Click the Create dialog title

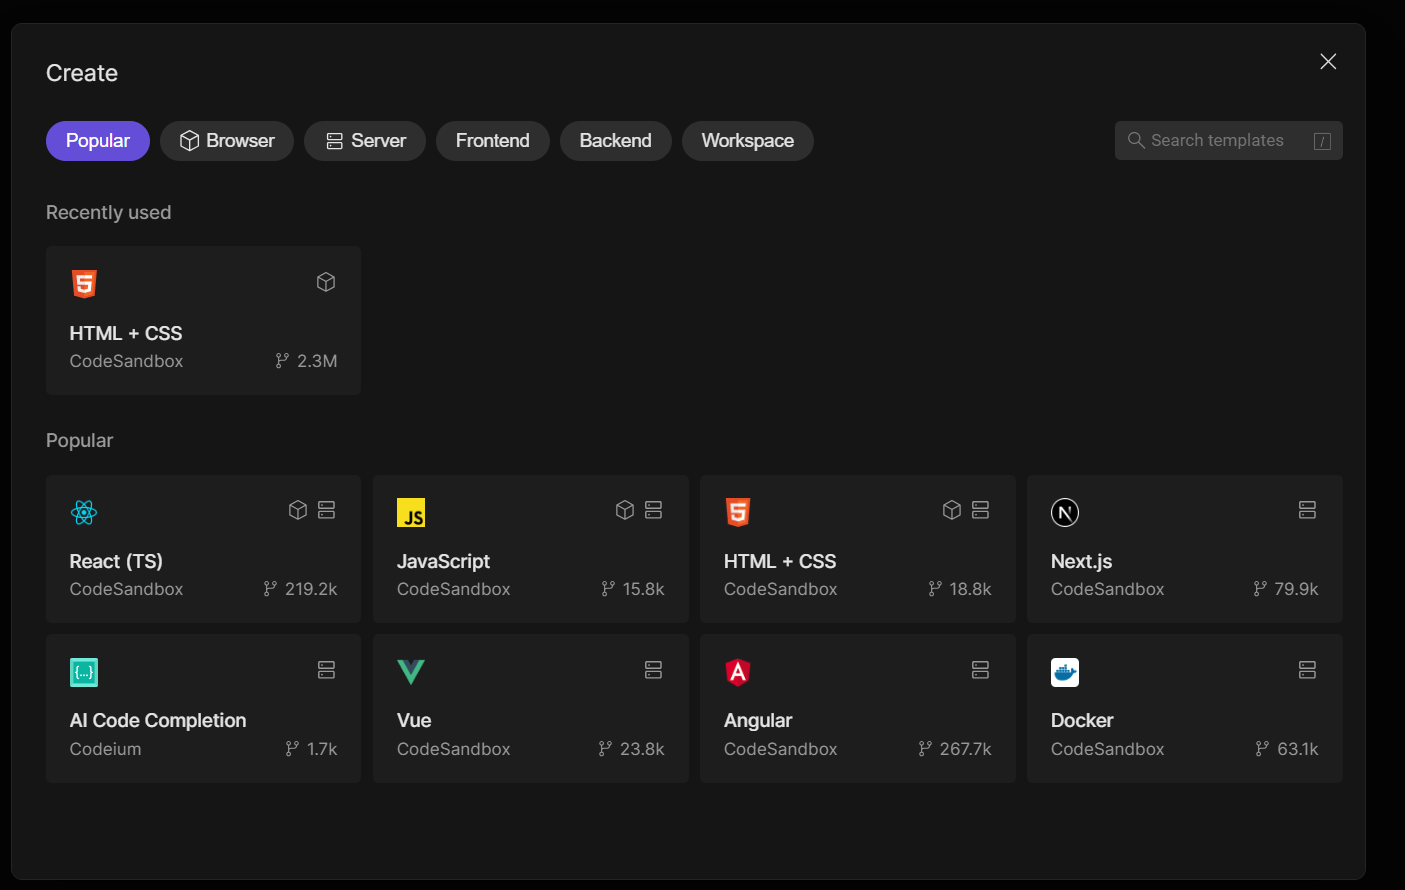coord(82,73)
